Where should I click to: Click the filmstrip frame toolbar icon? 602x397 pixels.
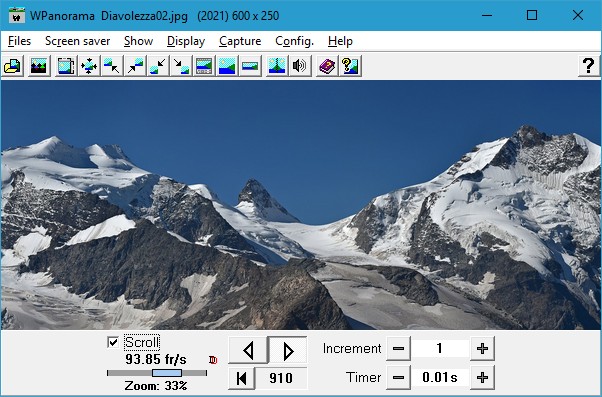point(66,66)
